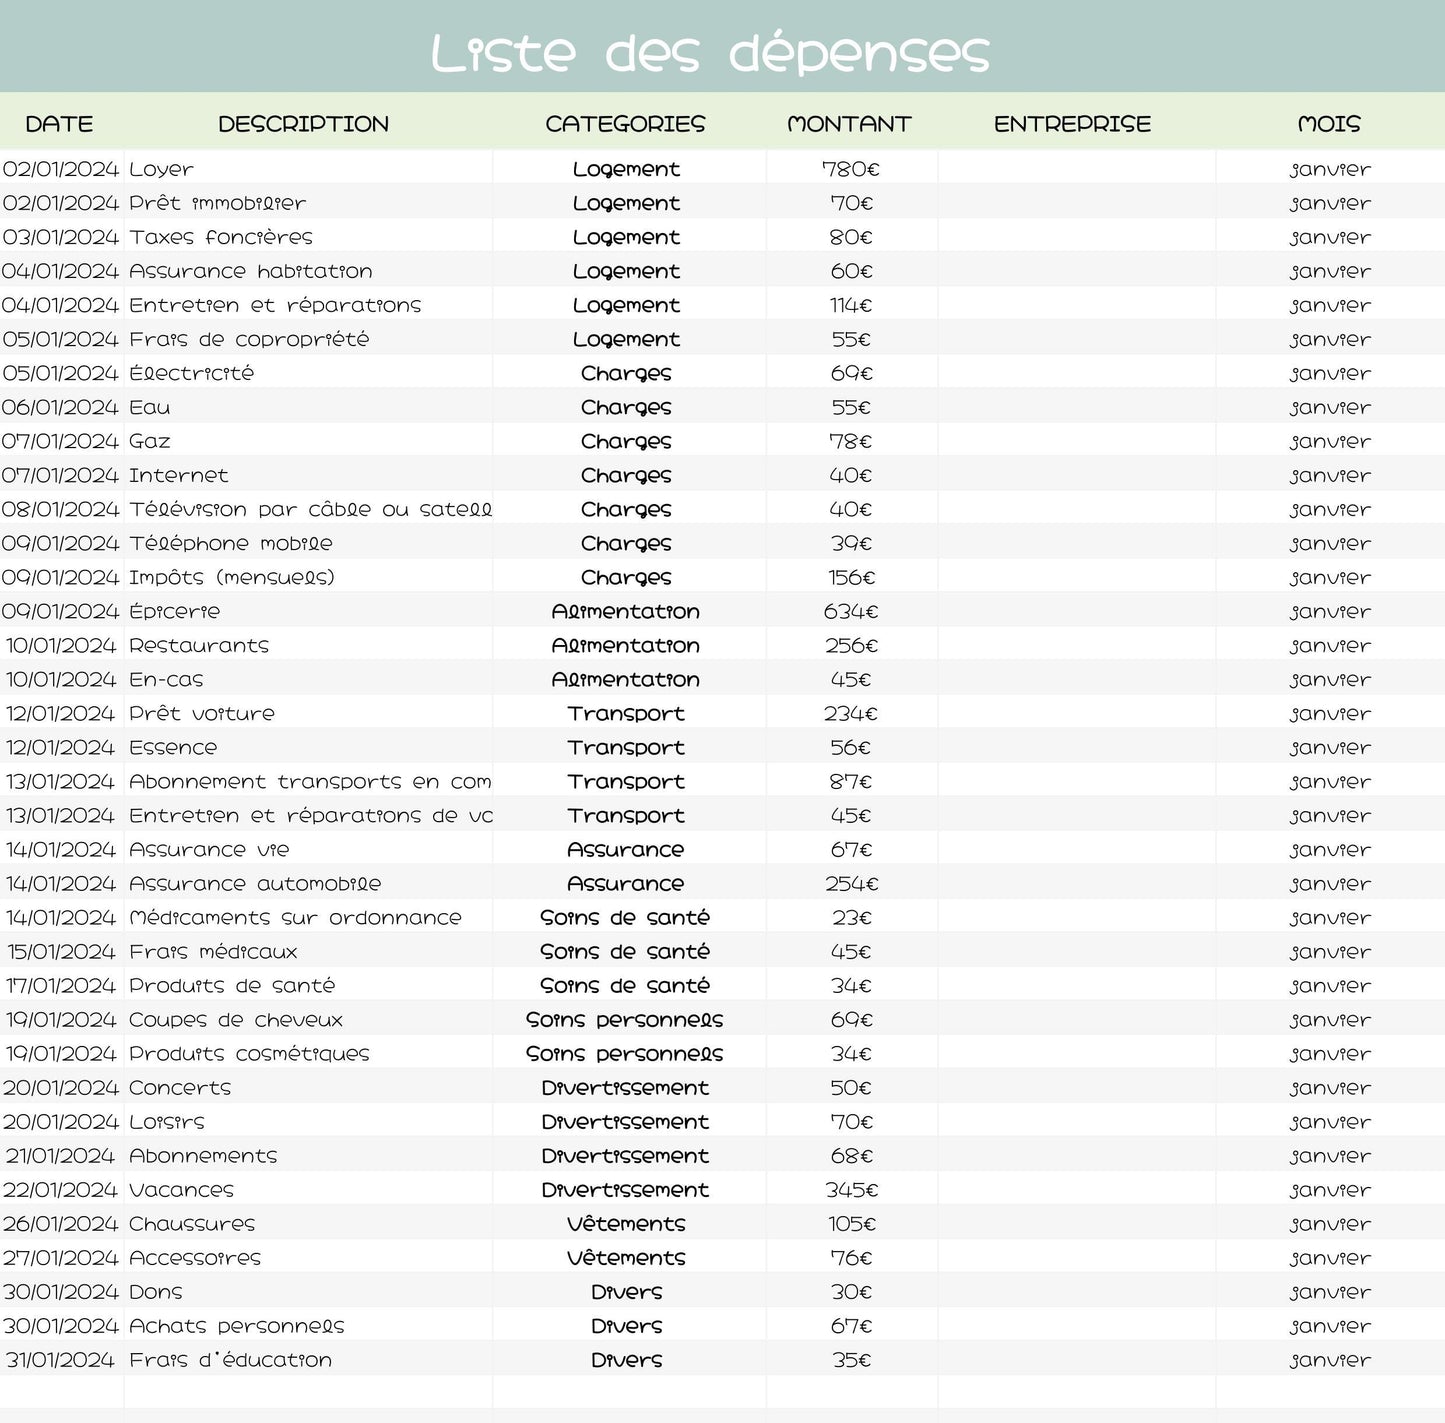The image size is (1445, 1423).
Task: Select the date 31/01/2024 cell
Action: tap(62, 1359)
